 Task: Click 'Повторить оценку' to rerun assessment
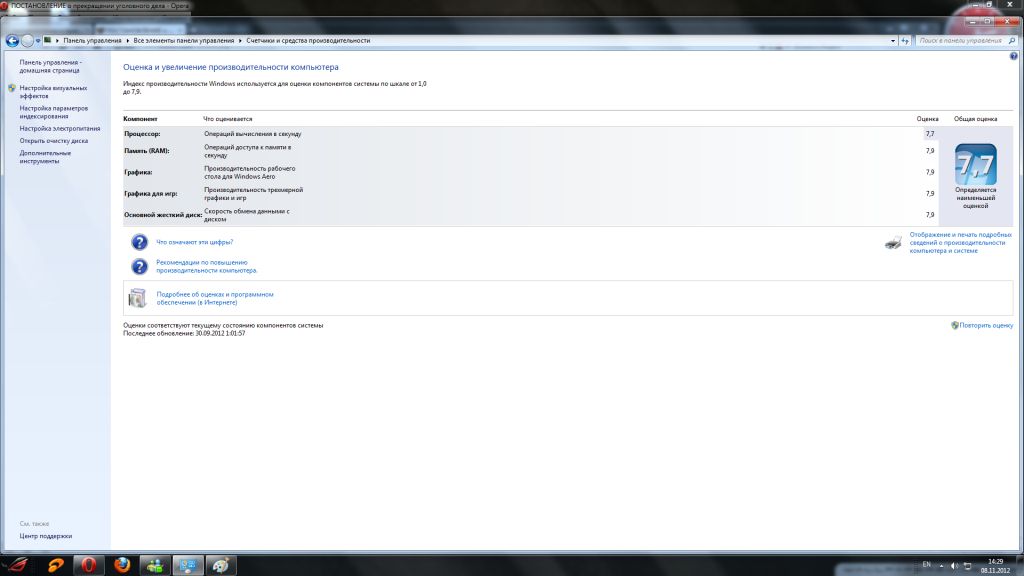coord(986,325)
